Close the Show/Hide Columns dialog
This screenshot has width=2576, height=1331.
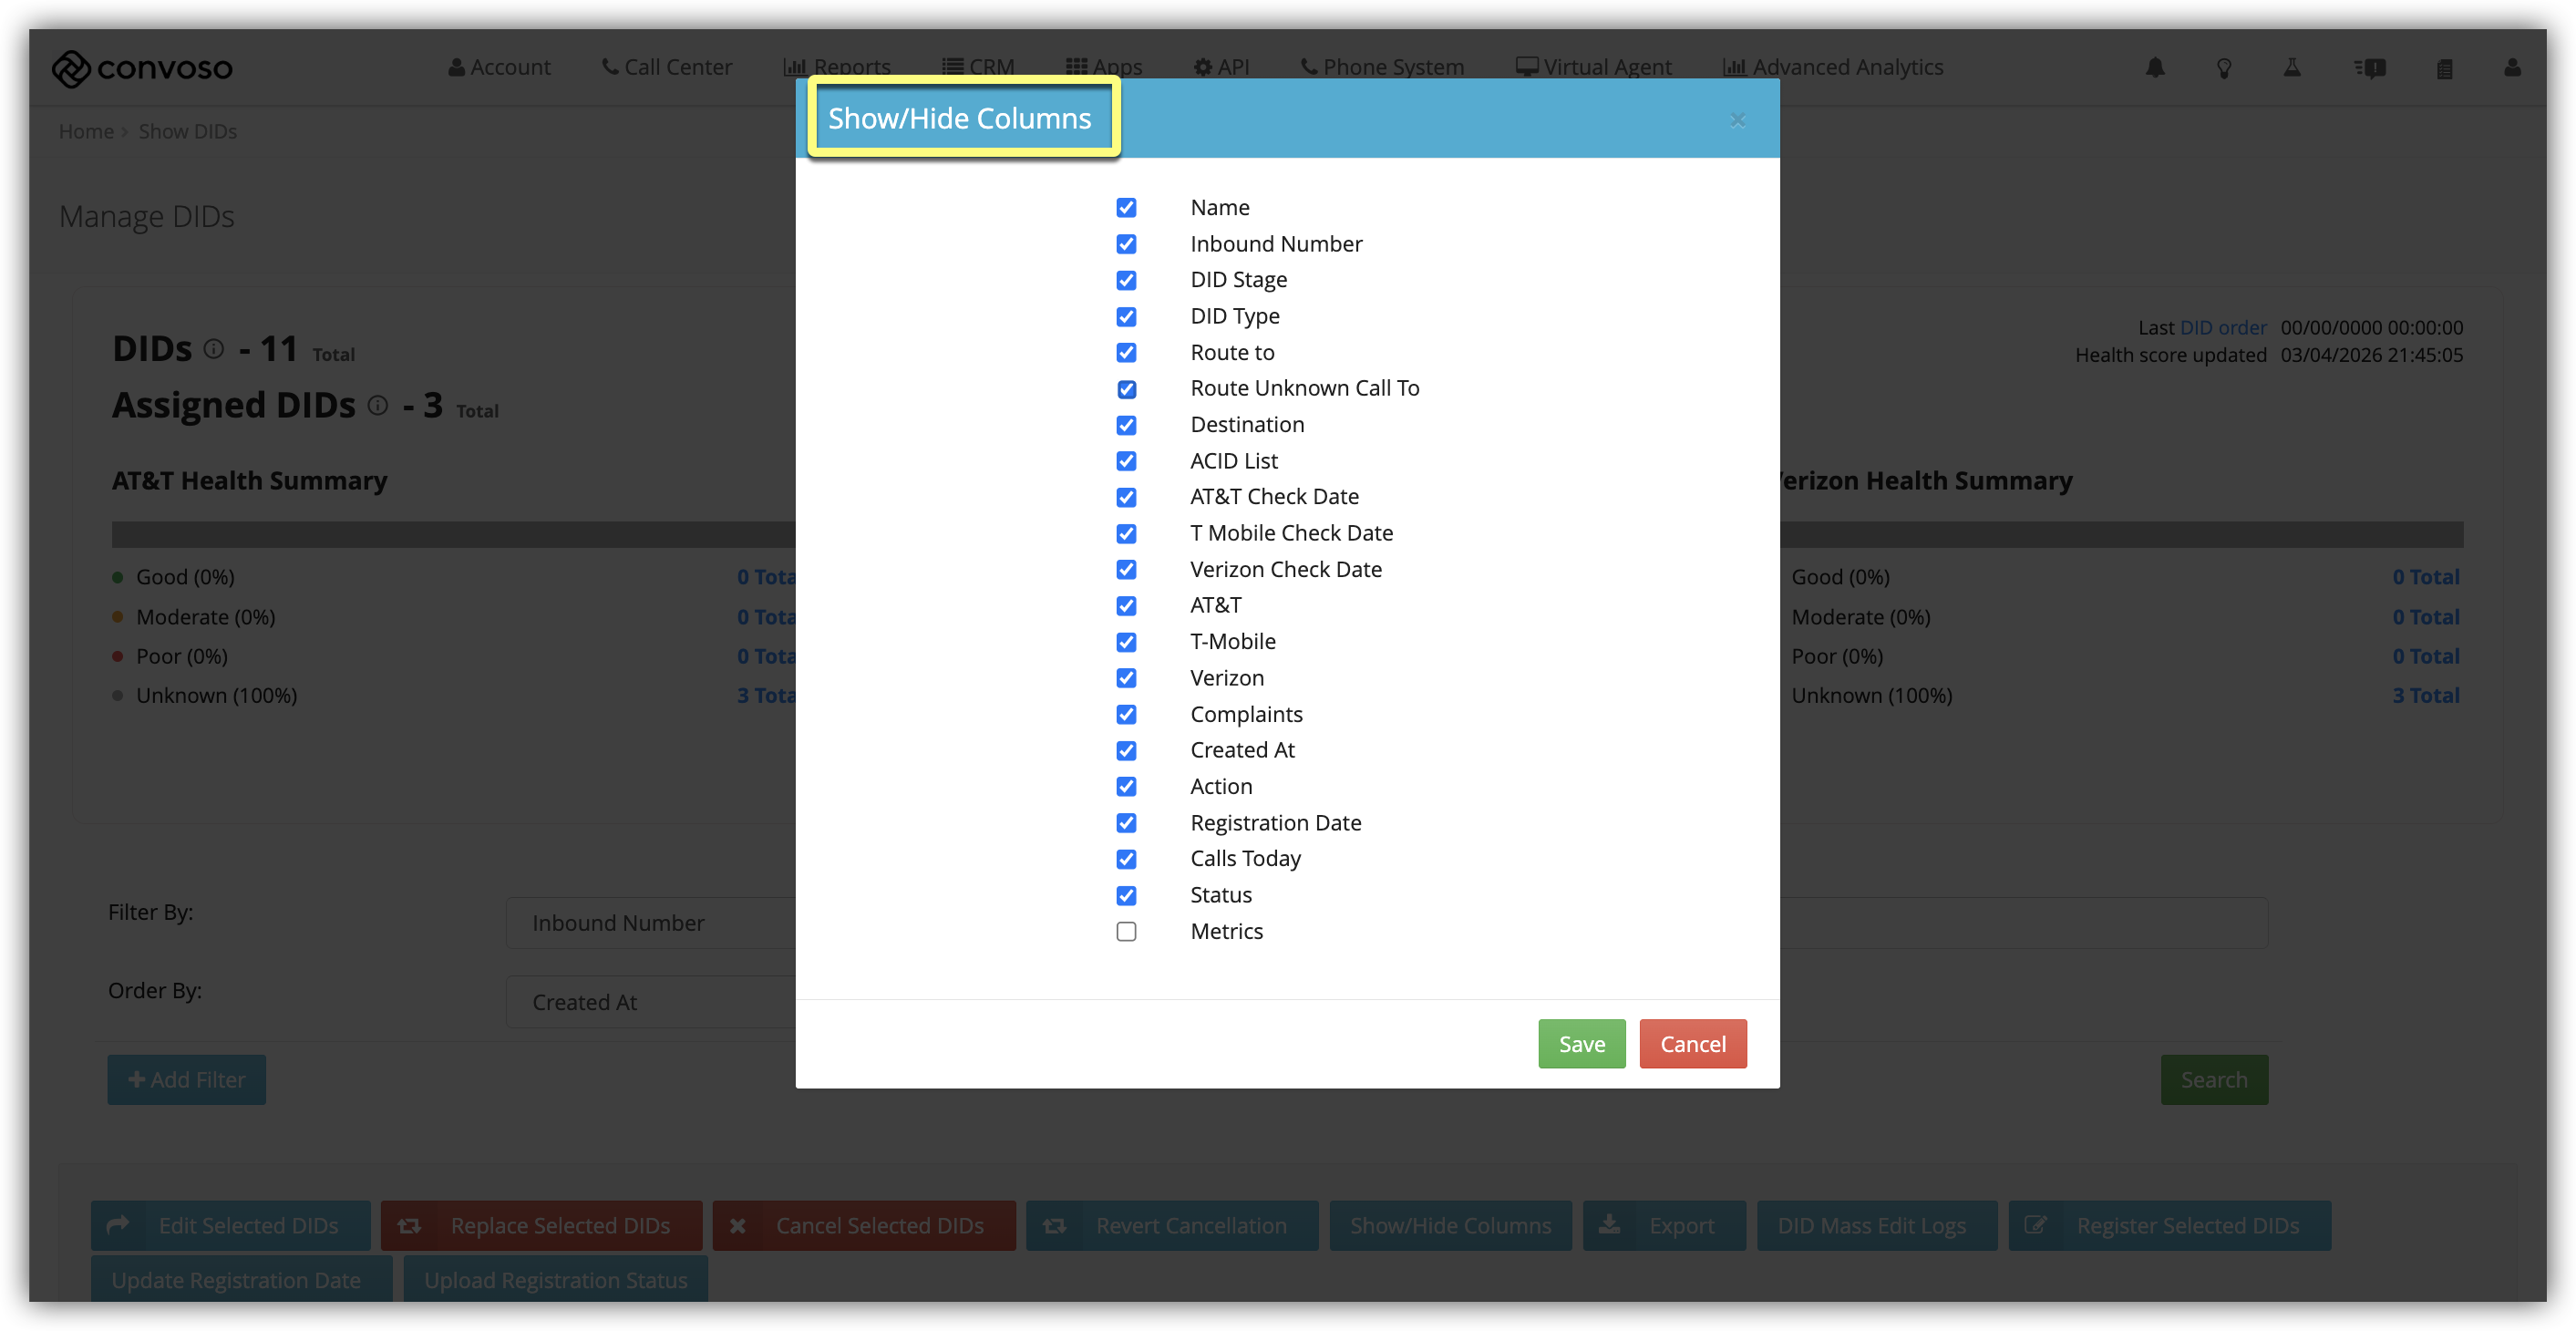coord(1738,120)
